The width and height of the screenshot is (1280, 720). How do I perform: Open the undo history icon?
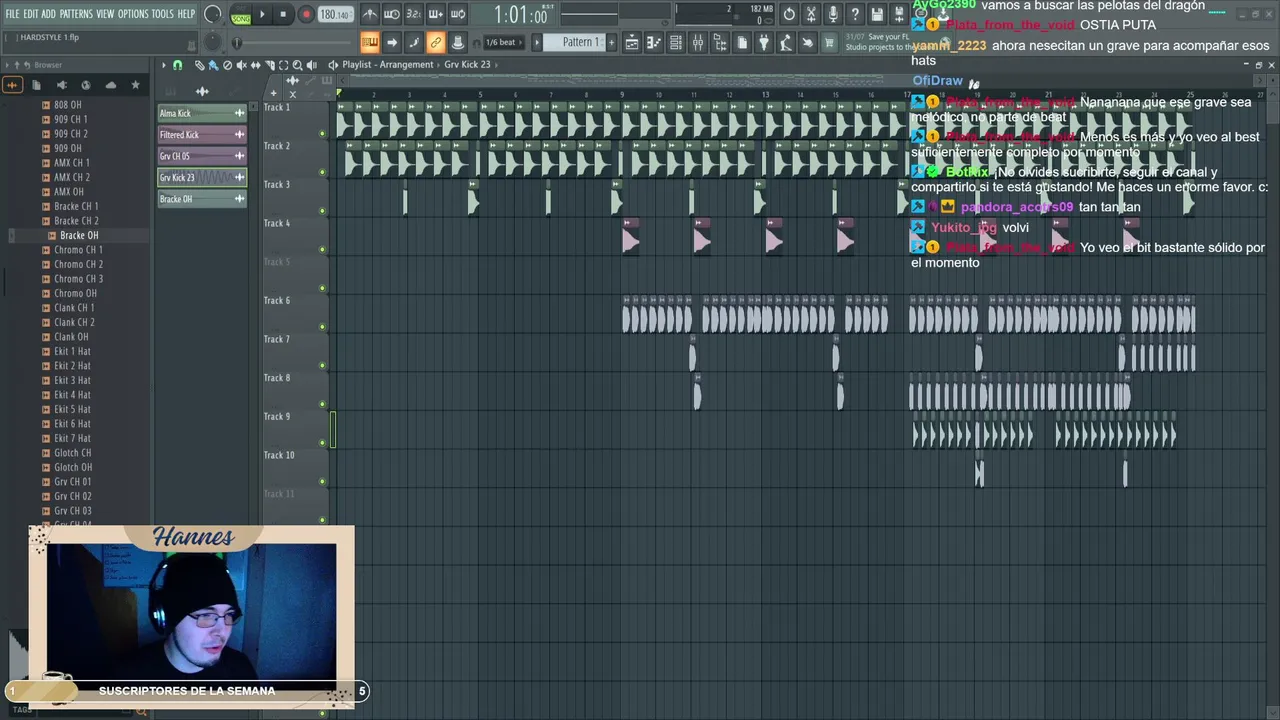pyautogui.click(x=789, y=14)
